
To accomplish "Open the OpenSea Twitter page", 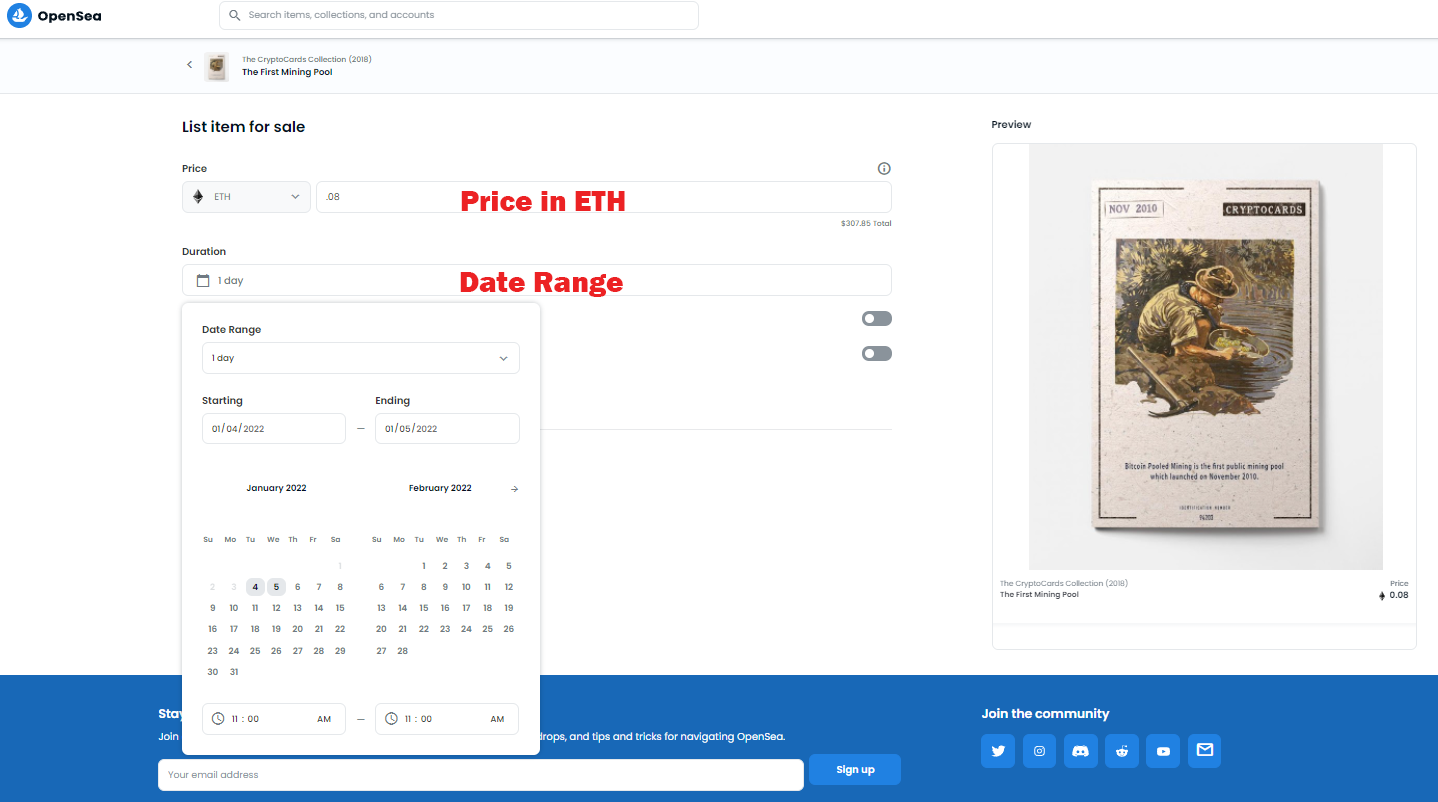I will [997, 751].
